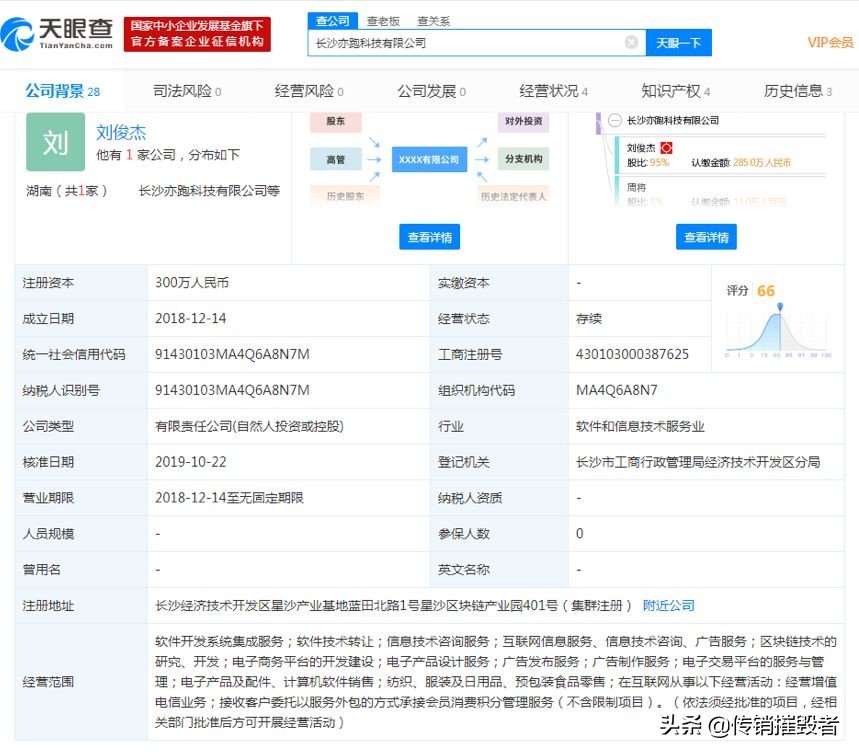
Task: Click the 分支机构 box in the diagram
Action: coord(524,159)
